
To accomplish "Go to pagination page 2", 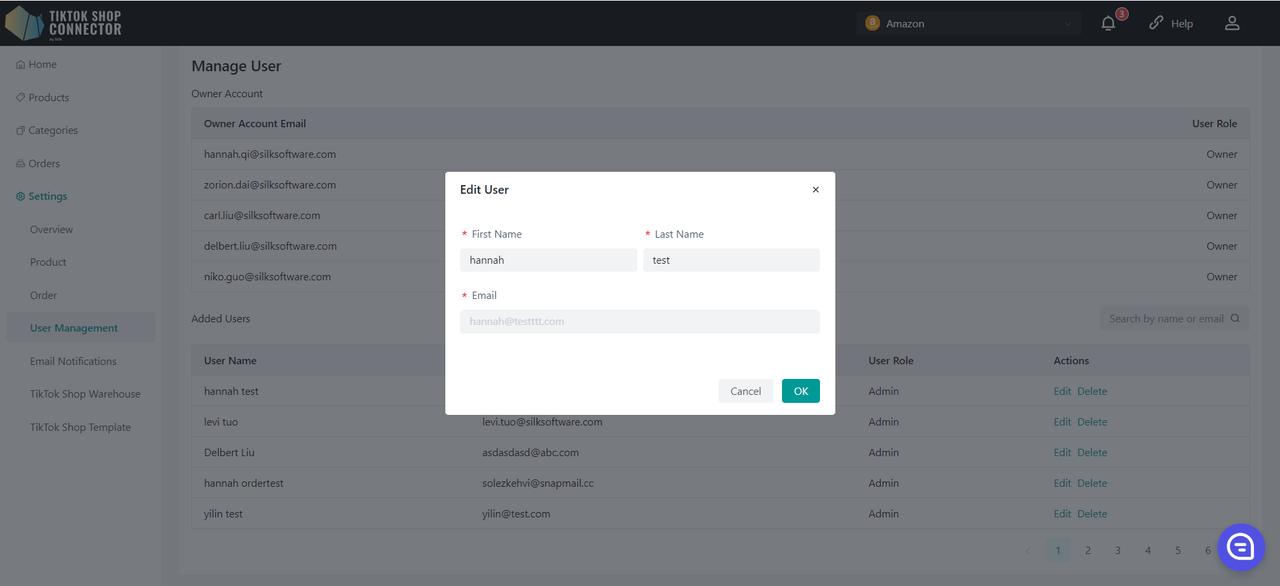I will pyautogui.click(x=1088, y=550).
